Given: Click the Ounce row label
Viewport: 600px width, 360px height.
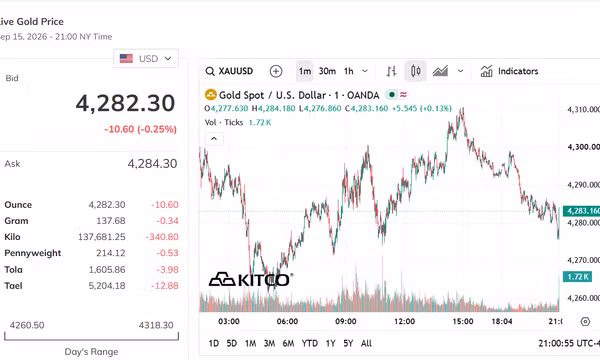Looking at the screenshot, I should tap(18, 205).
